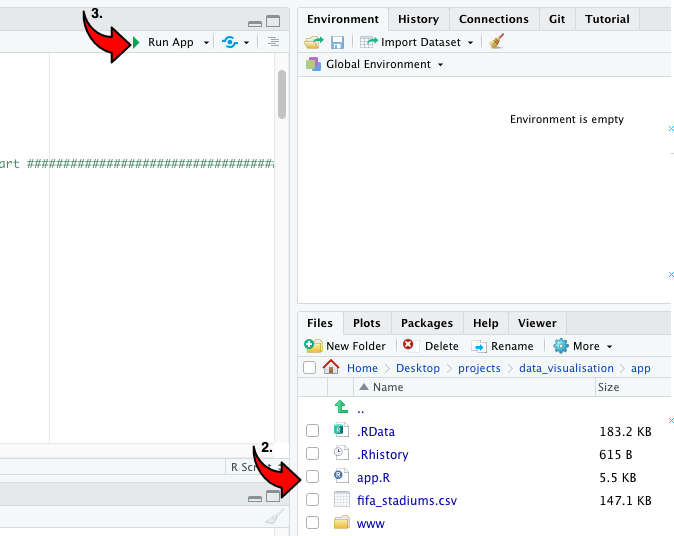Clear the environment with the broom icon
The width and height of the screenshot is (674, 536).
tap(496, 42)
